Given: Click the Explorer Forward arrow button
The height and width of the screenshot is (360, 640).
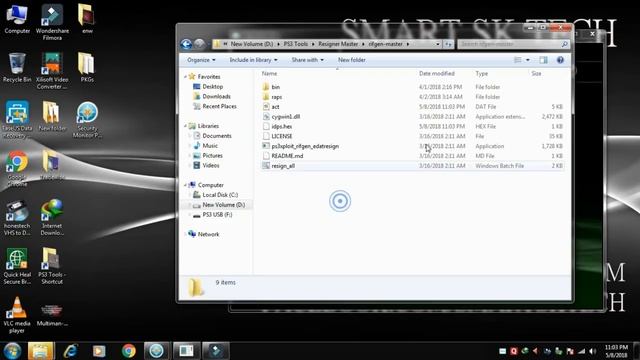Looking at the screenshot, I should (199, 44).
